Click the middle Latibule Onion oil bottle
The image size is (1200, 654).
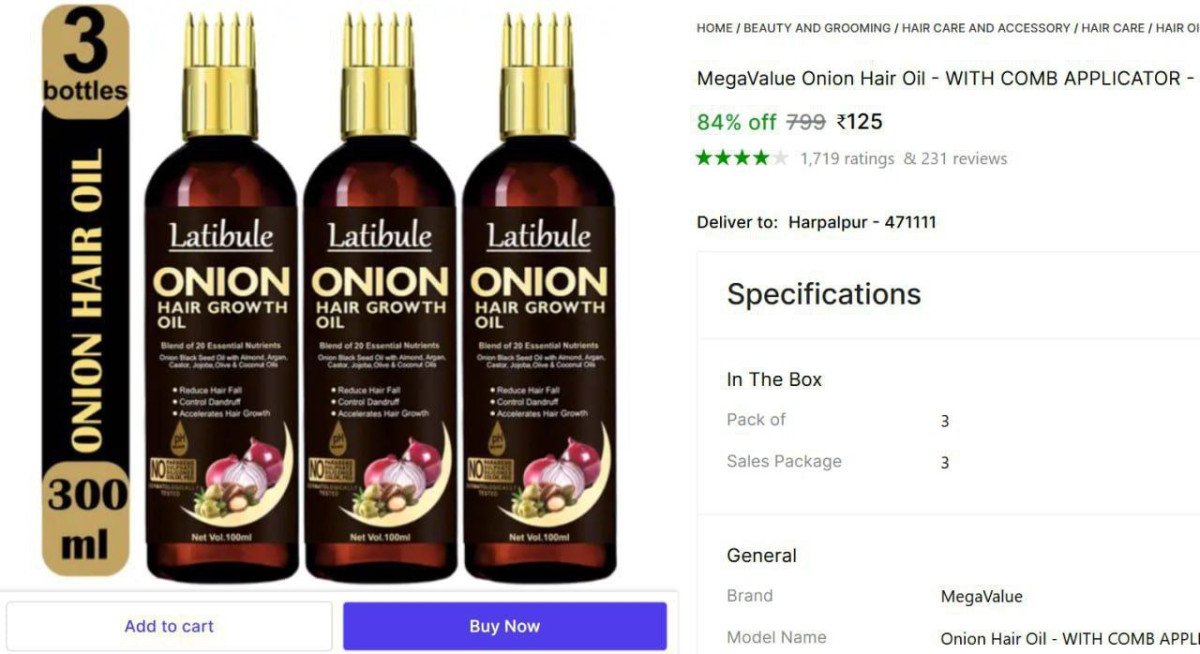[x=380, y=298]
